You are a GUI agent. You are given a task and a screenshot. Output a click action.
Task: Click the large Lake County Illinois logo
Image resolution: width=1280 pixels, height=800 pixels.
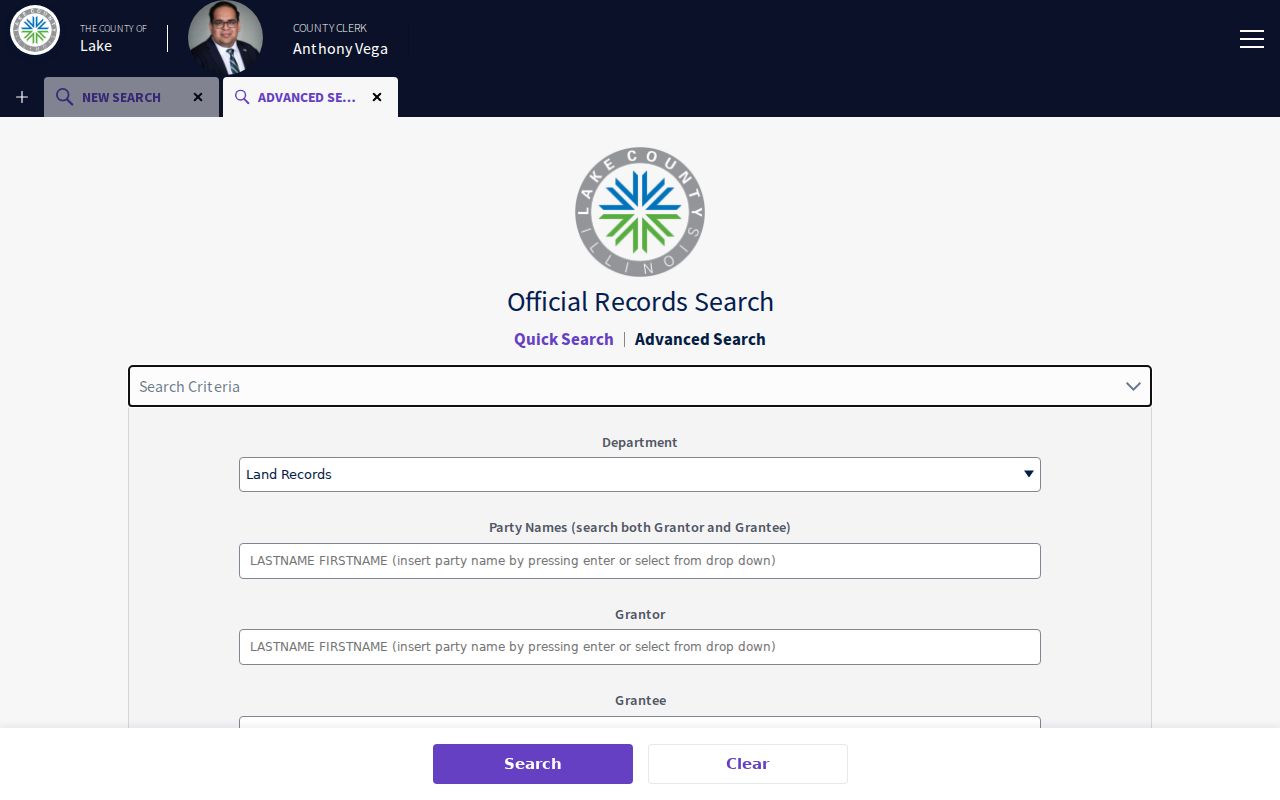point(640,212)
